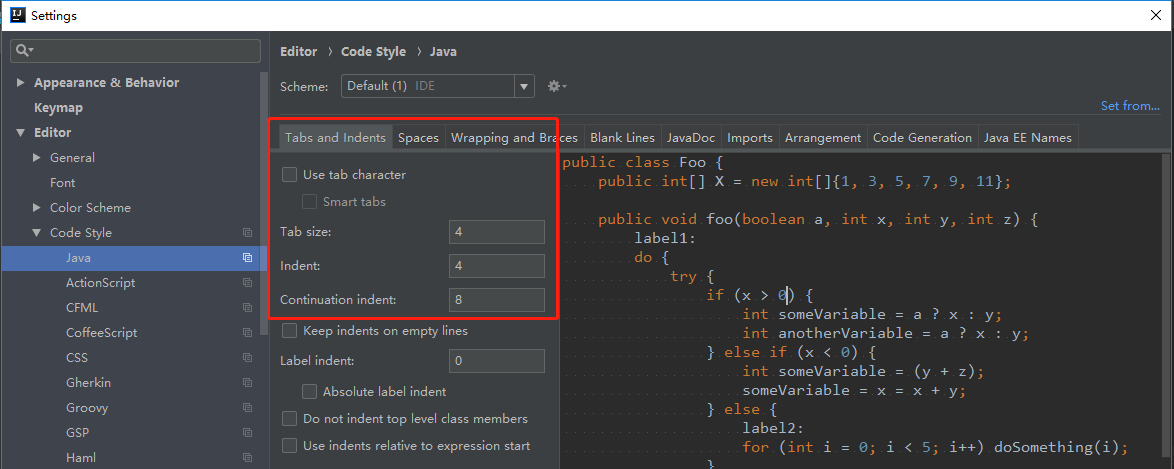Click copy icon beside Code Style

coord(247,233)
